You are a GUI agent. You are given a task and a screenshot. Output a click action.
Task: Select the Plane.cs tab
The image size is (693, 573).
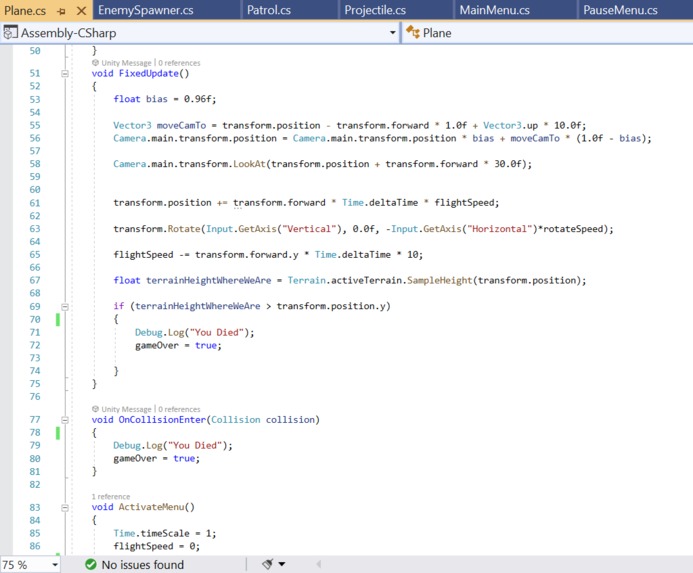25,10
